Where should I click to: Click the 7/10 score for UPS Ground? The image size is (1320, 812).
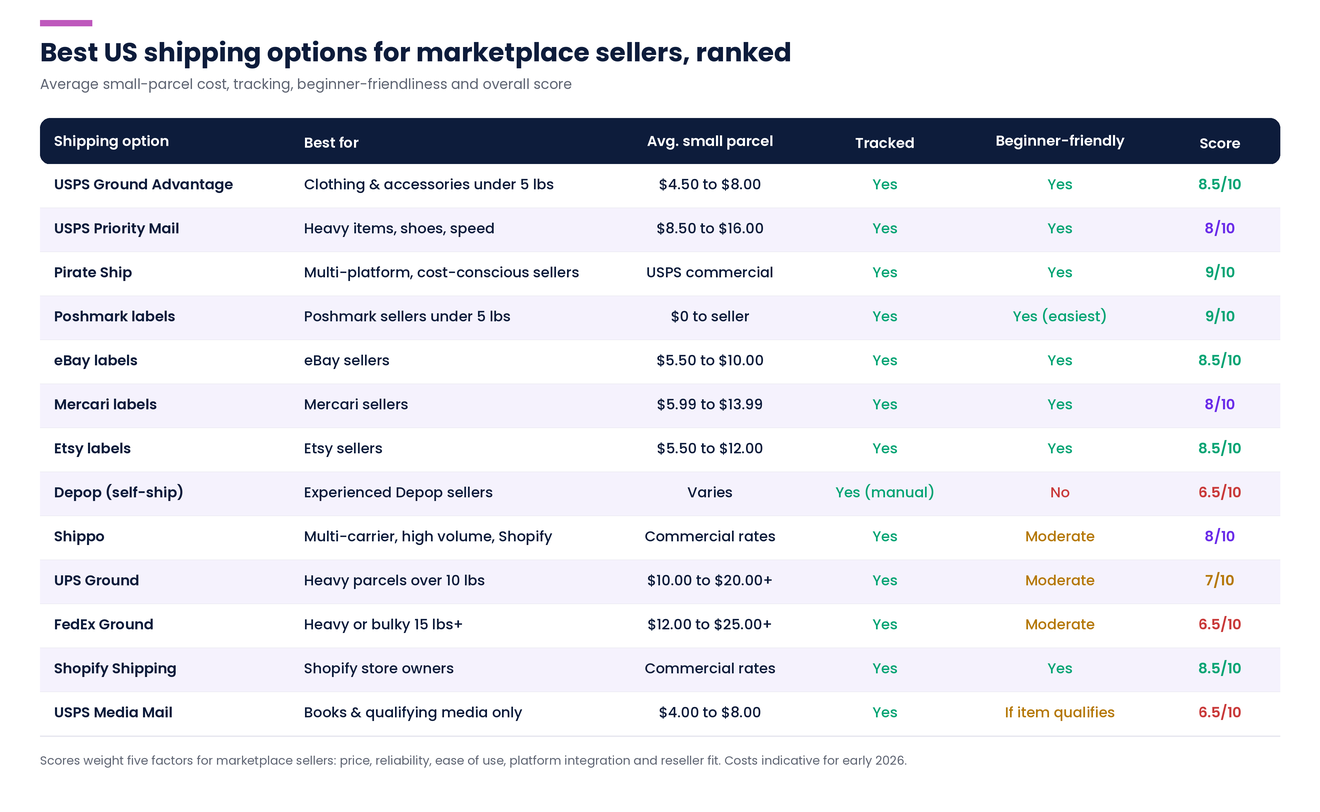[x=1220, y=580]
